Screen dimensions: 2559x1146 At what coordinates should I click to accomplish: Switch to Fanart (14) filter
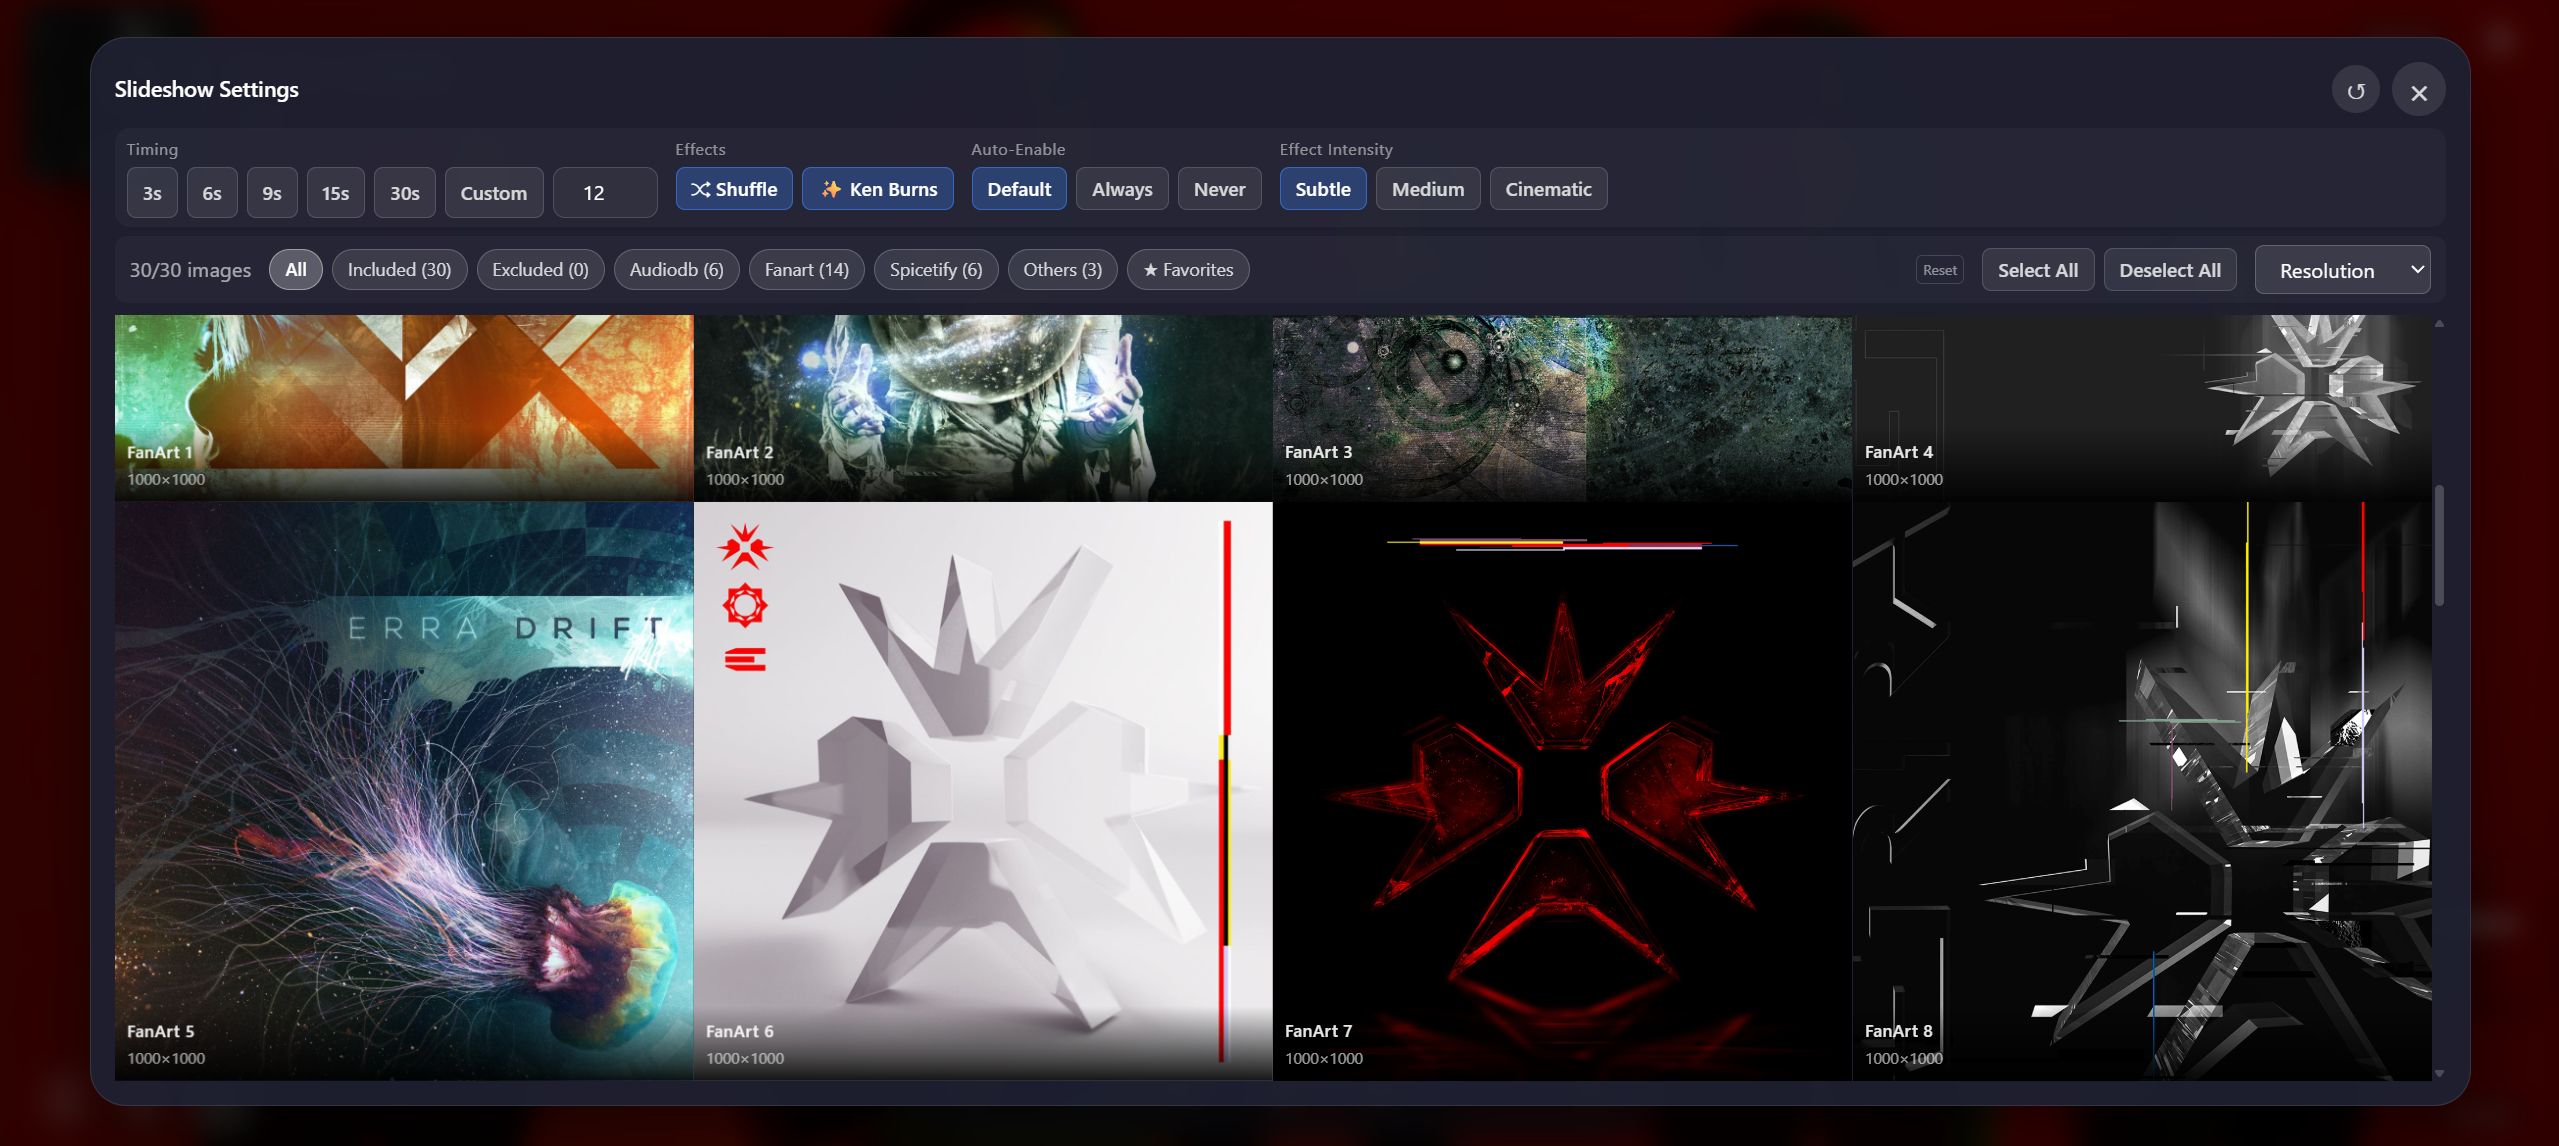805,270
